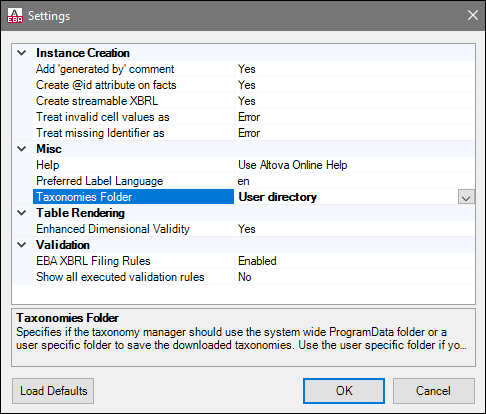Viewport: 486px width, 414px height.
Task: Click the Use Altova Online Help value
Action: [x=292, y=165]
